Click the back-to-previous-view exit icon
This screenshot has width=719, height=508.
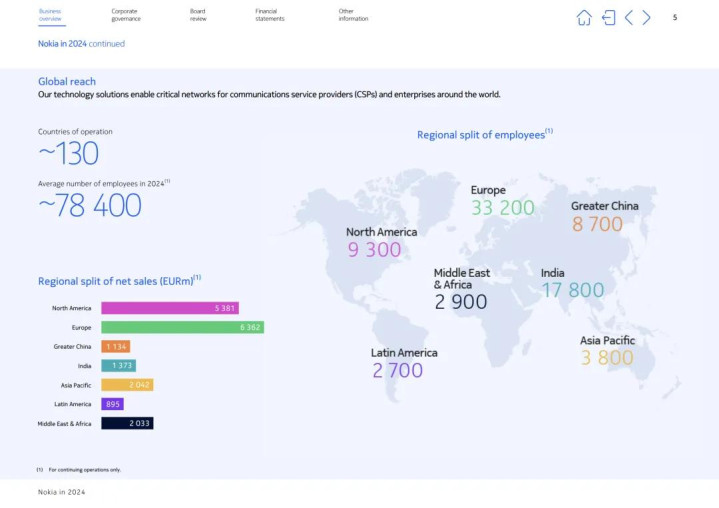608,18
